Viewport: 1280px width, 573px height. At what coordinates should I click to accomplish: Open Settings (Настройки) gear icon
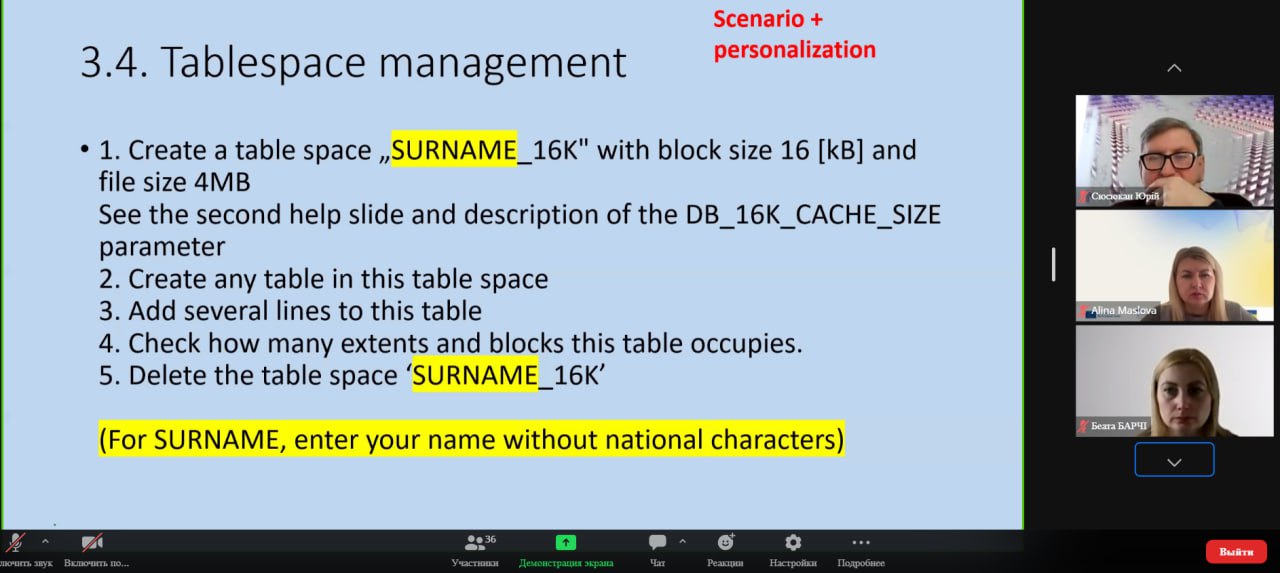click(x=793, y=543)
